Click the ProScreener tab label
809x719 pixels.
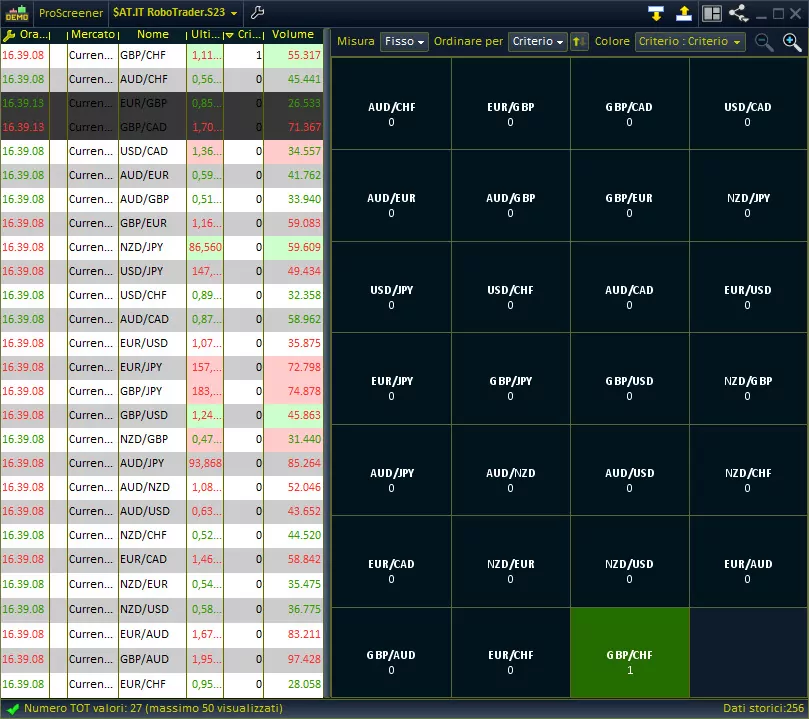coord(71,13)
